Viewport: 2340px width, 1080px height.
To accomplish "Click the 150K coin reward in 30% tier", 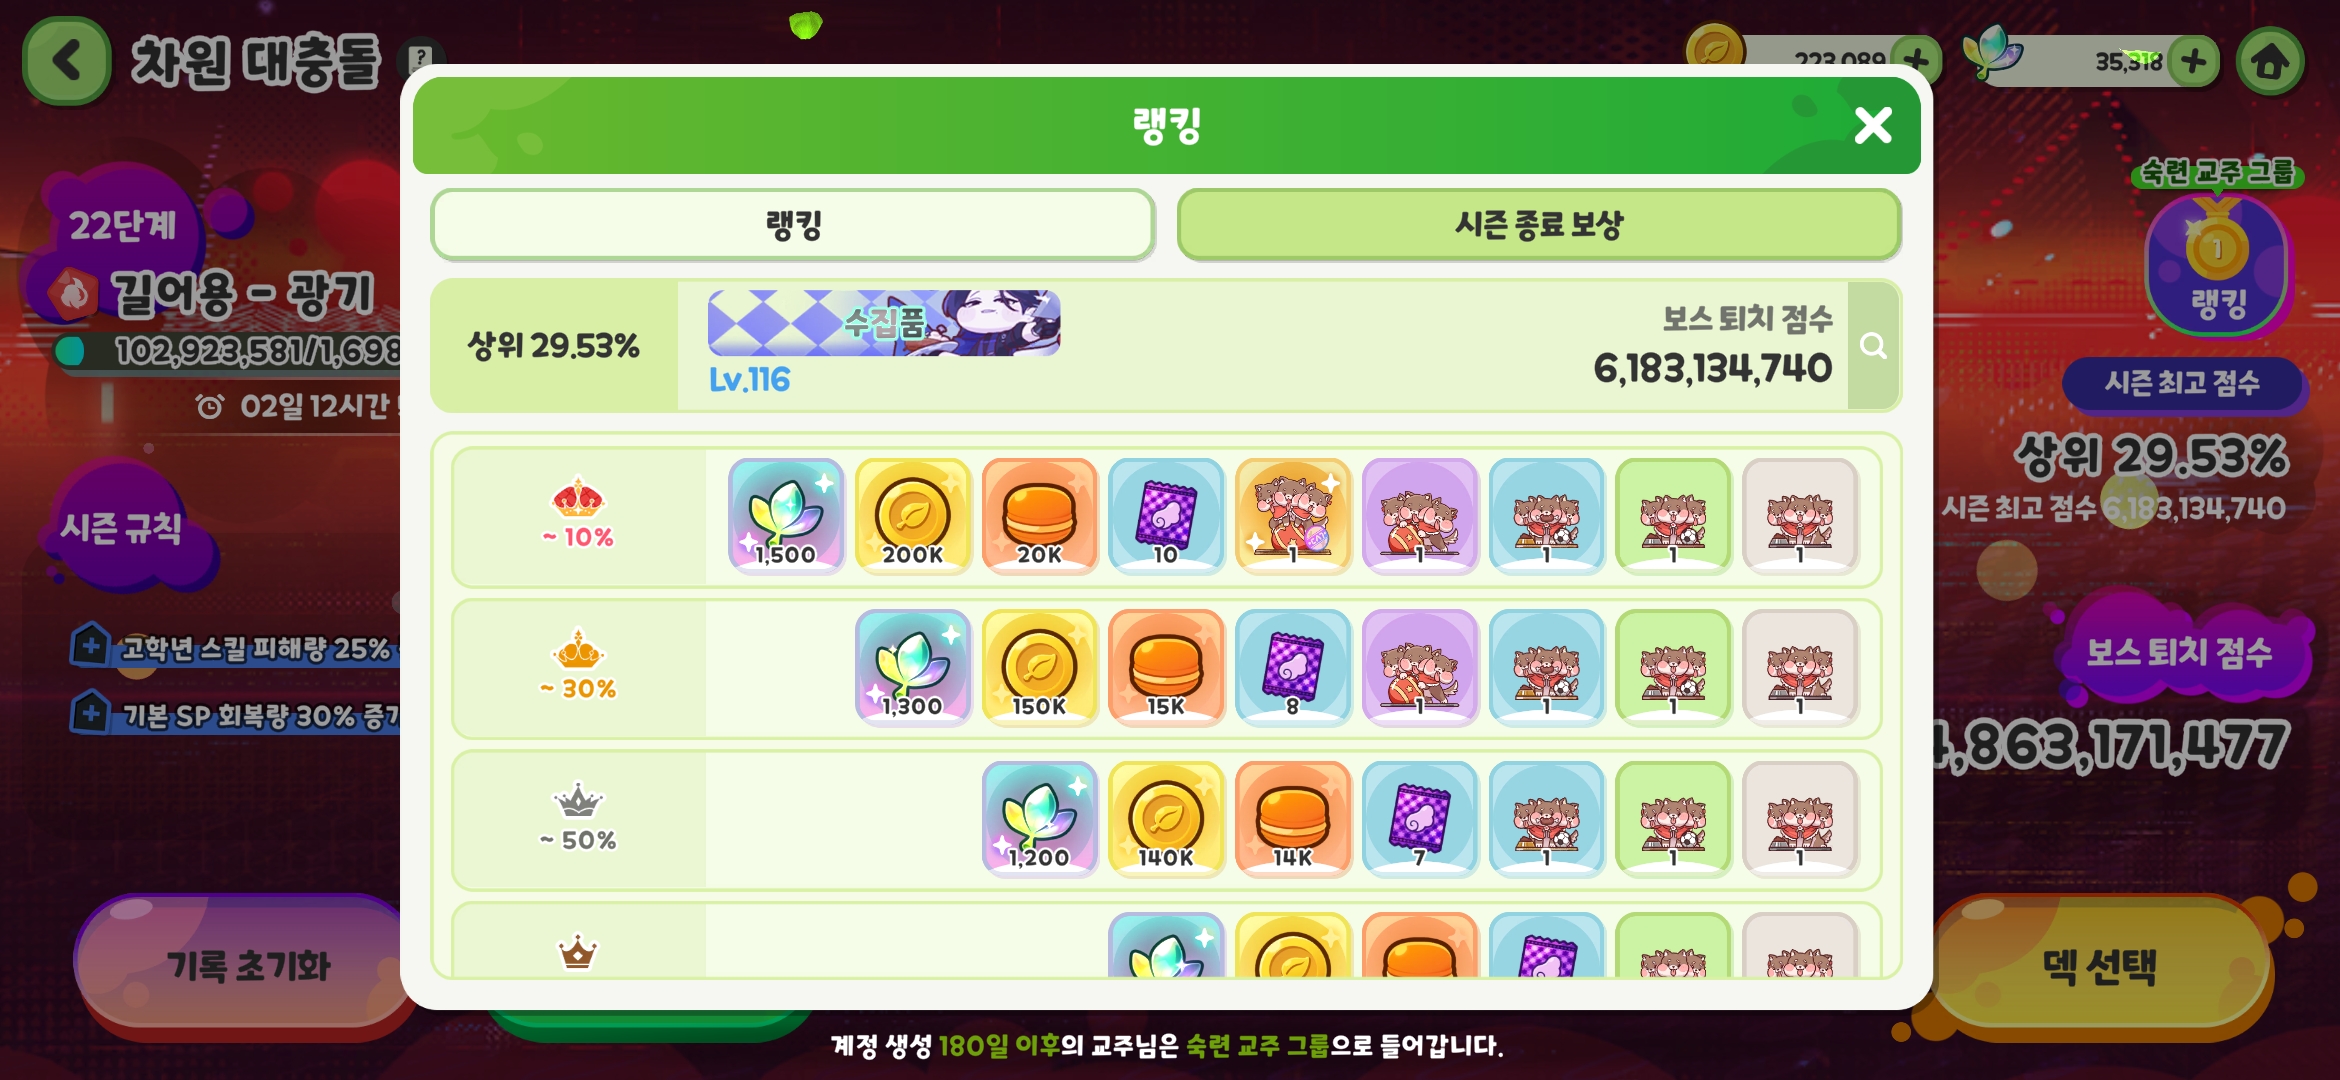I will (1040, 667).
